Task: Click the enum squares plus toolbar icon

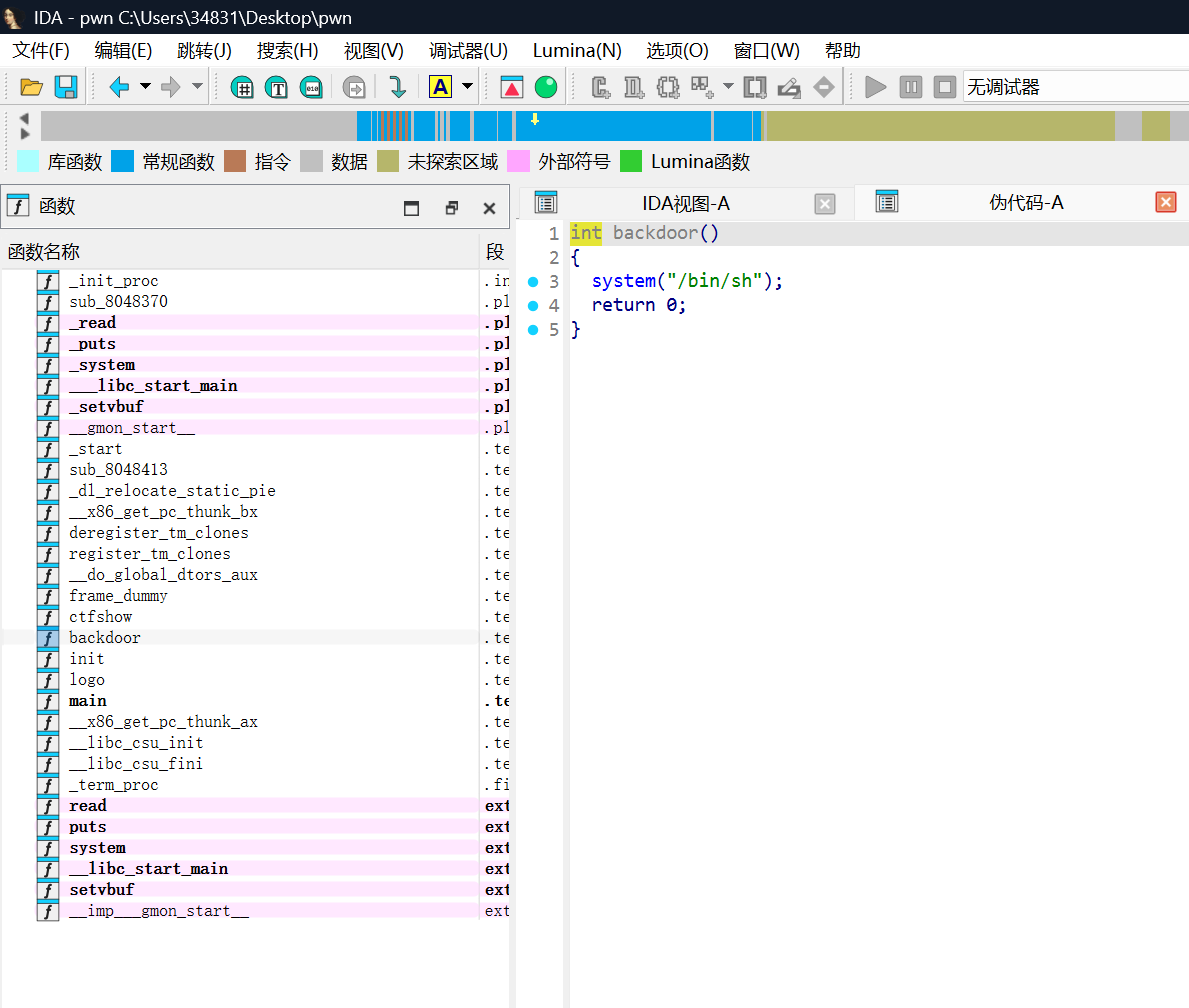Action: point(702,87)
